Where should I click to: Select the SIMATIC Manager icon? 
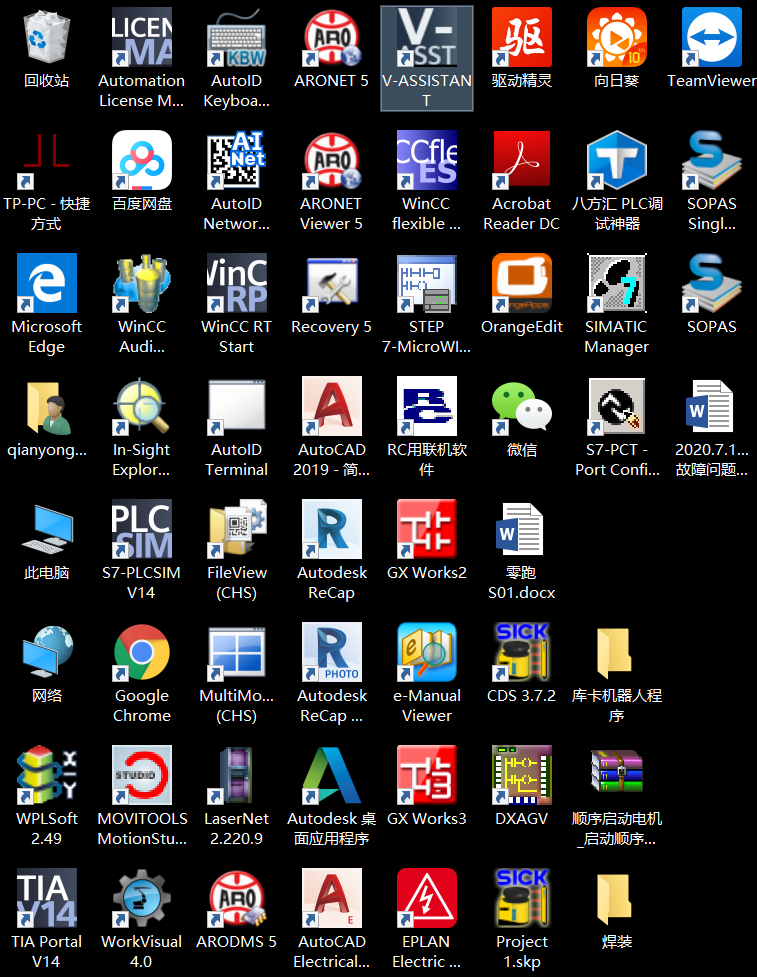point(616,284)
